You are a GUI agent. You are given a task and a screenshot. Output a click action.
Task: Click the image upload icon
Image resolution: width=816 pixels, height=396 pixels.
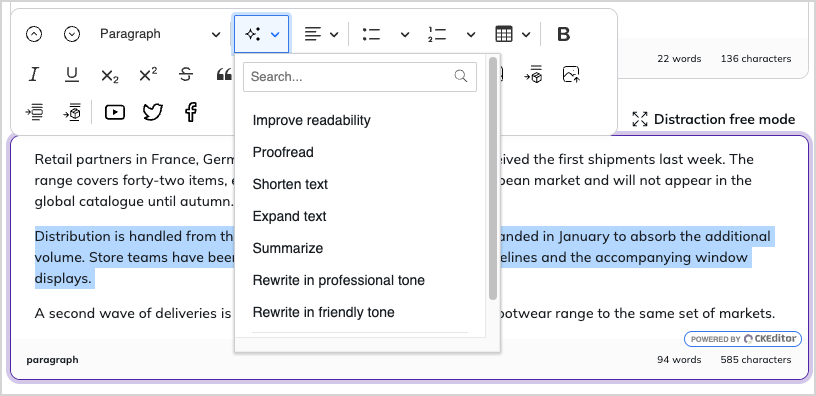571,74
